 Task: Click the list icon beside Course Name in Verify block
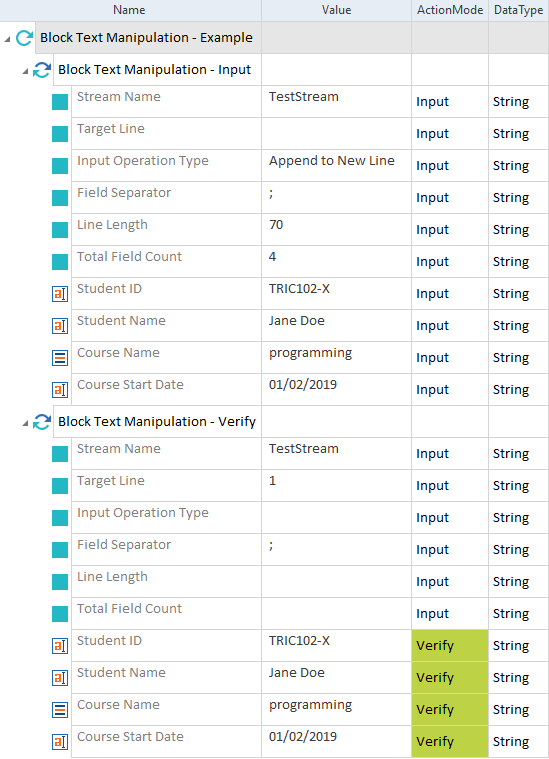point(60,710)
